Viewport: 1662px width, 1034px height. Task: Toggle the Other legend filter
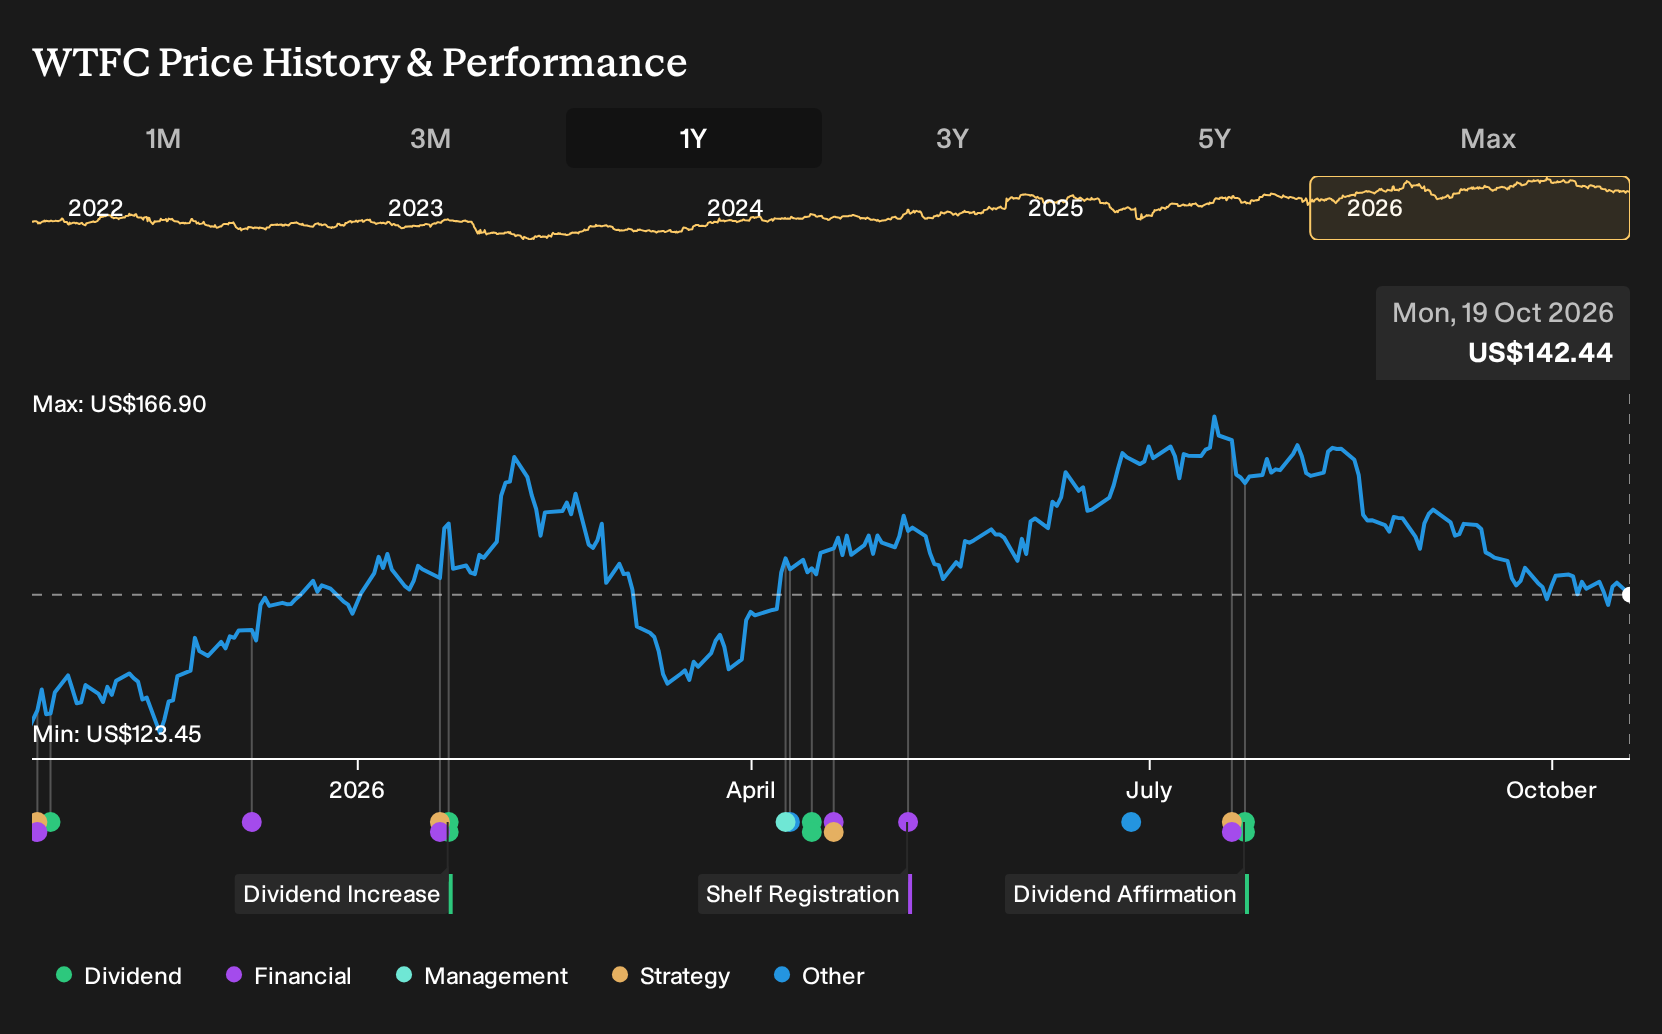(x=819, y=976)
